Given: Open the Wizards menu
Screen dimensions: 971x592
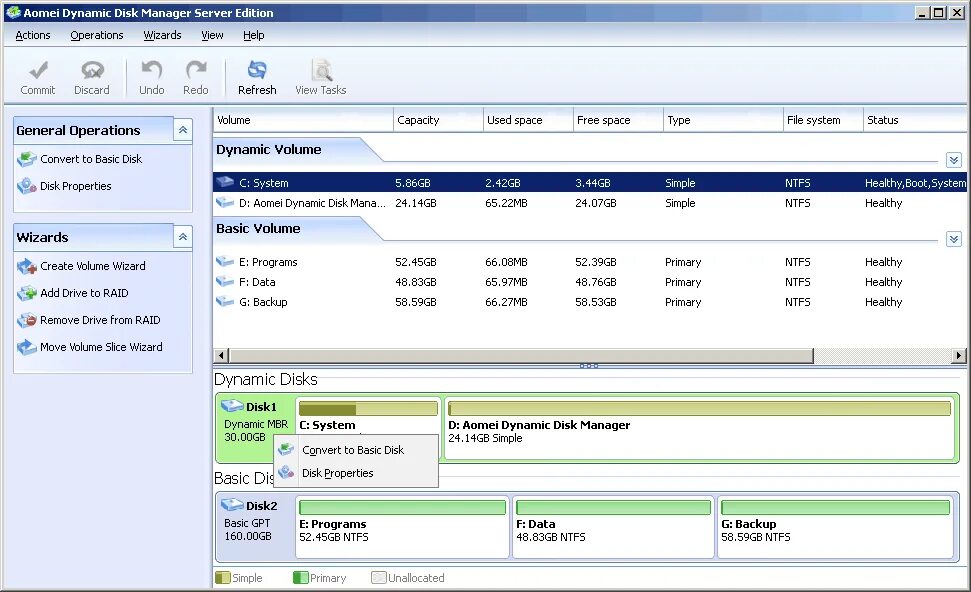Looking at the screenshot, I should coord(162,35).
